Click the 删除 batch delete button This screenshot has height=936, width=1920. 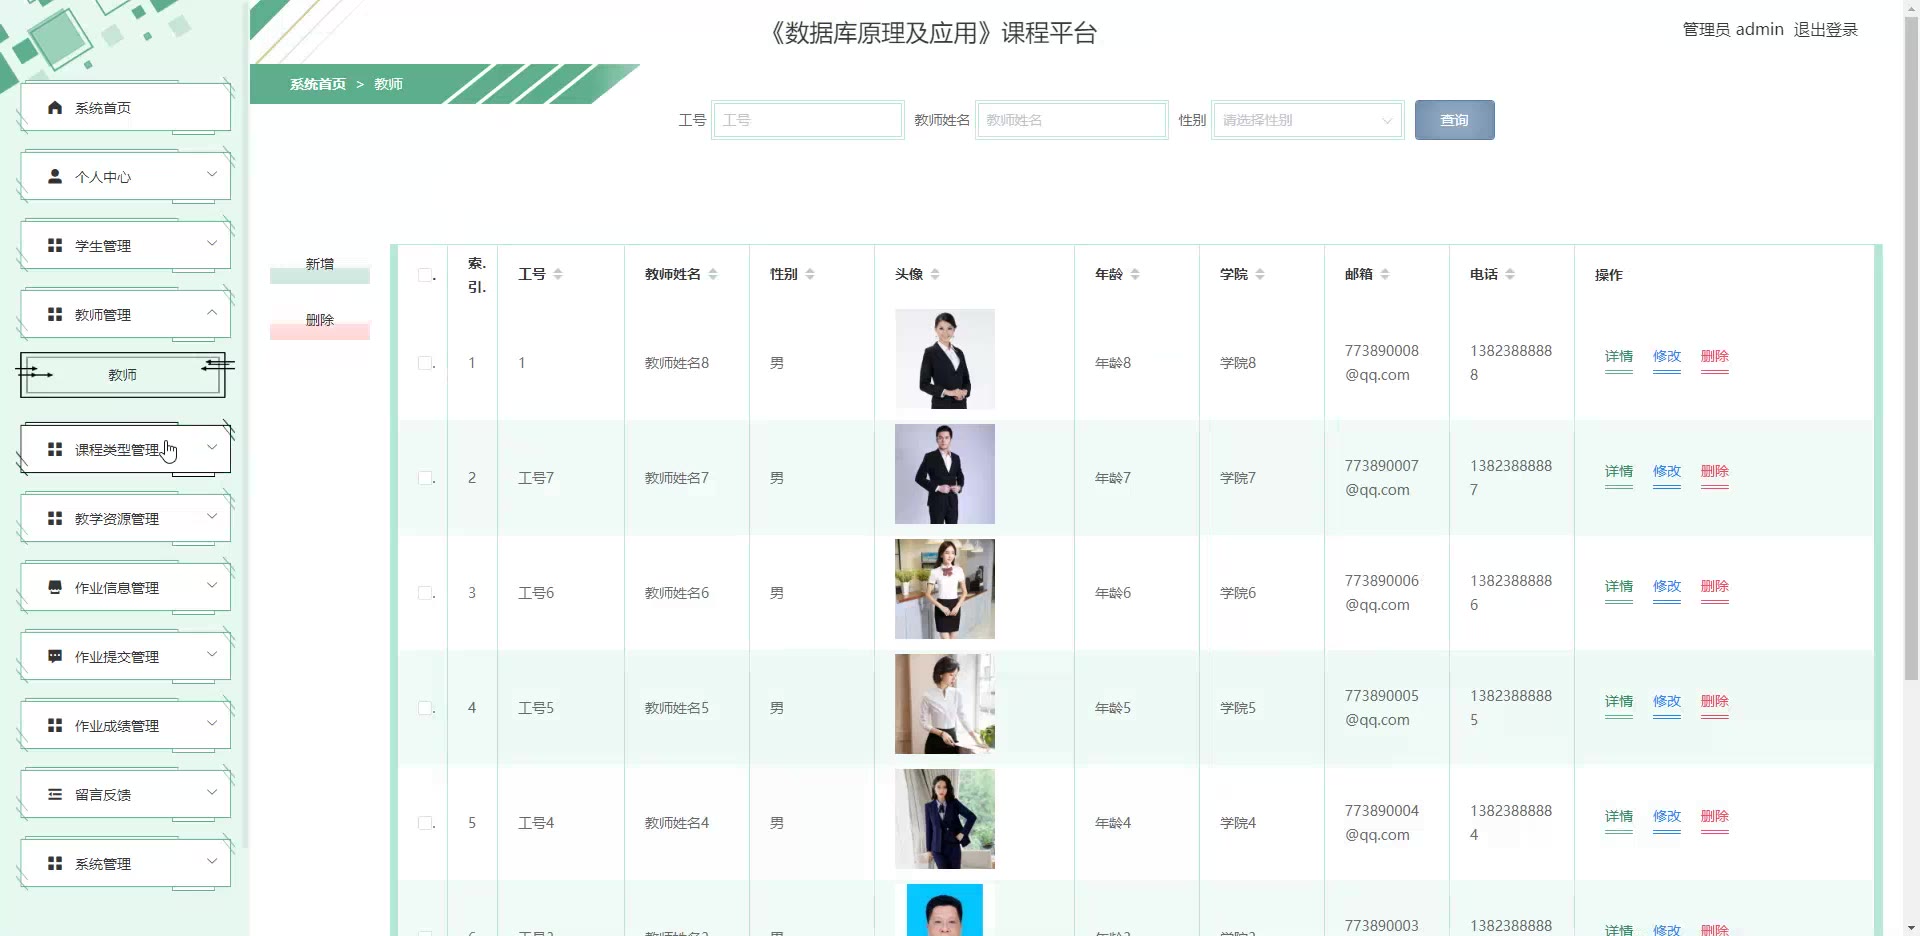320,321
